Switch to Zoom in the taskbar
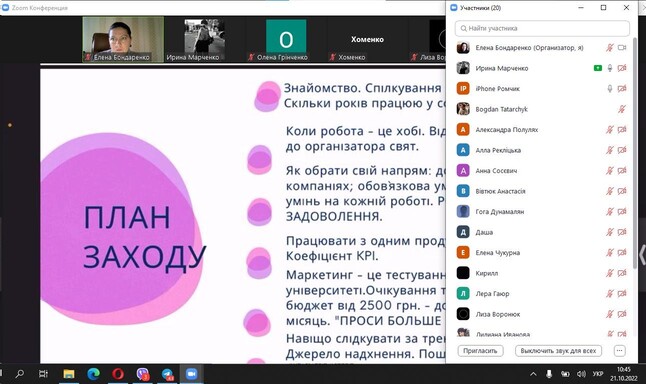This screenshot has width=646, height=384. [191, 374]
